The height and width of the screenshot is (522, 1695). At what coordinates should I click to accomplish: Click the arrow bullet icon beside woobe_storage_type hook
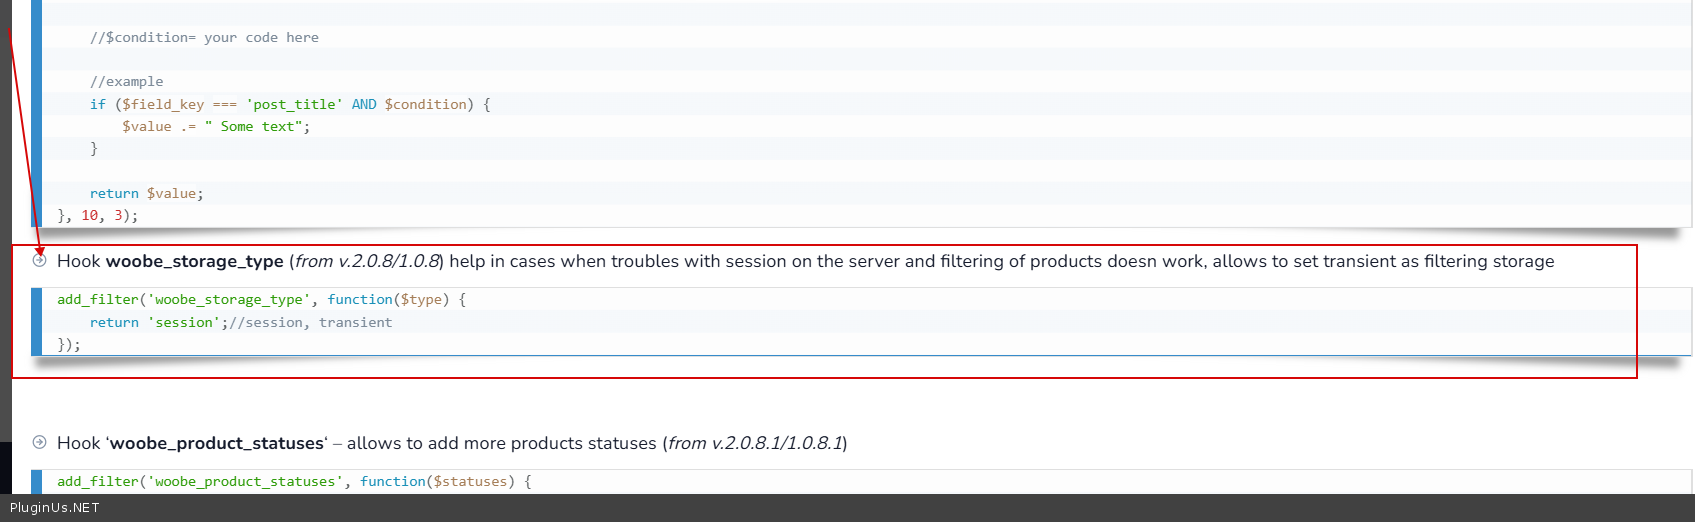(40, 261)
